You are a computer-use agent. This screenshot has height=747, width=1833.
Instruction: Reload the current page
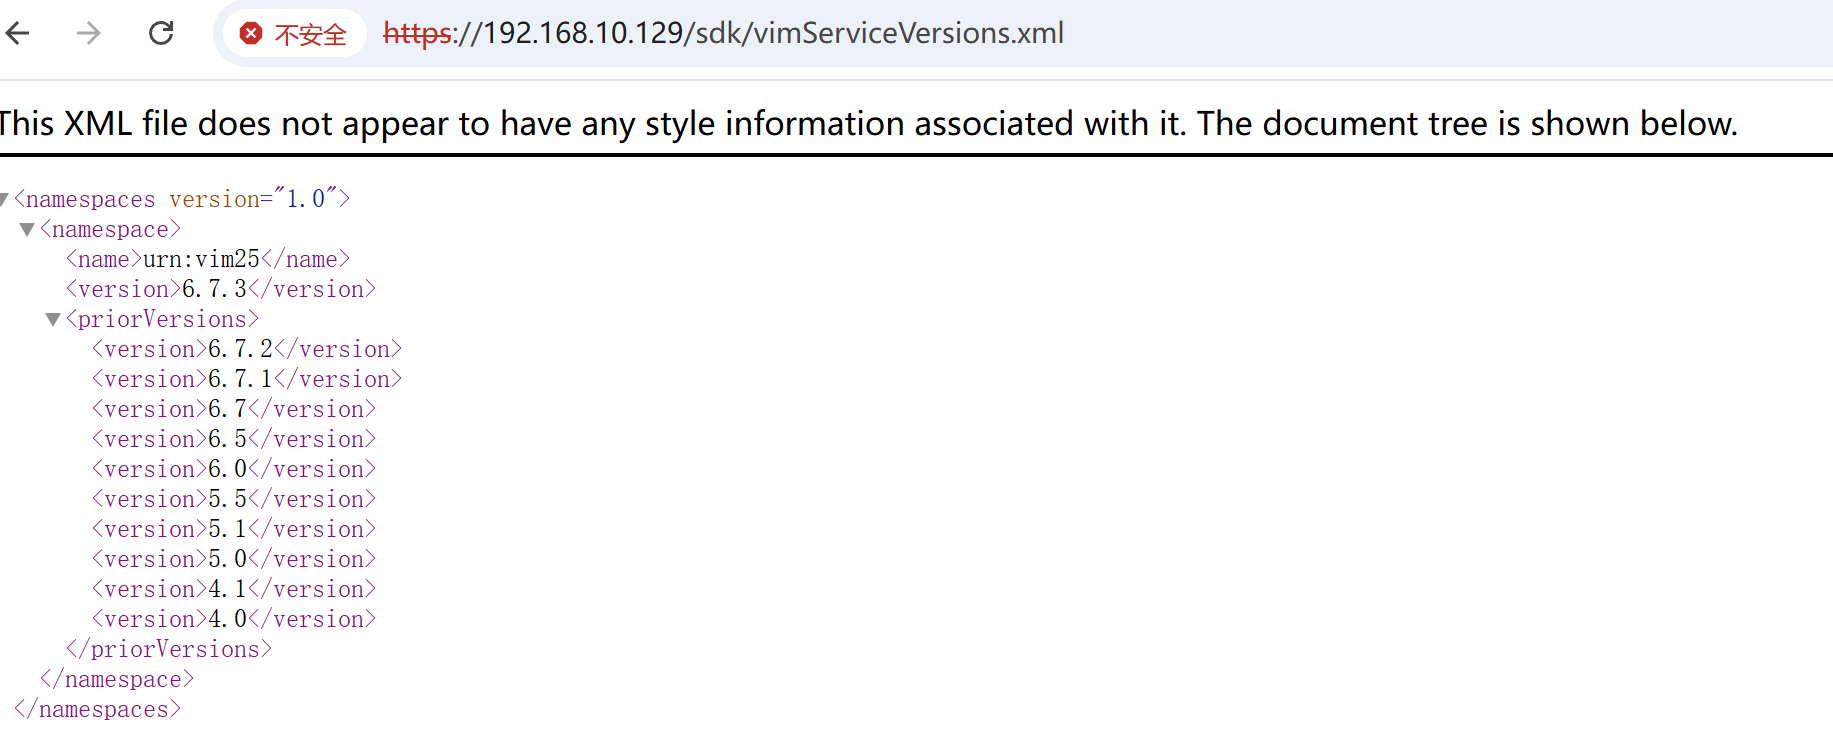point(161,33)
